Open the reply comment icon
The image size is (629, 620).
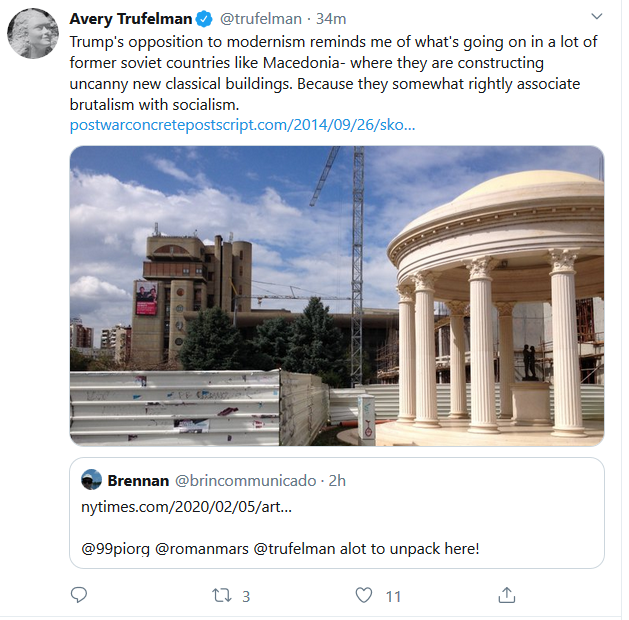click(x=79, y=595)
